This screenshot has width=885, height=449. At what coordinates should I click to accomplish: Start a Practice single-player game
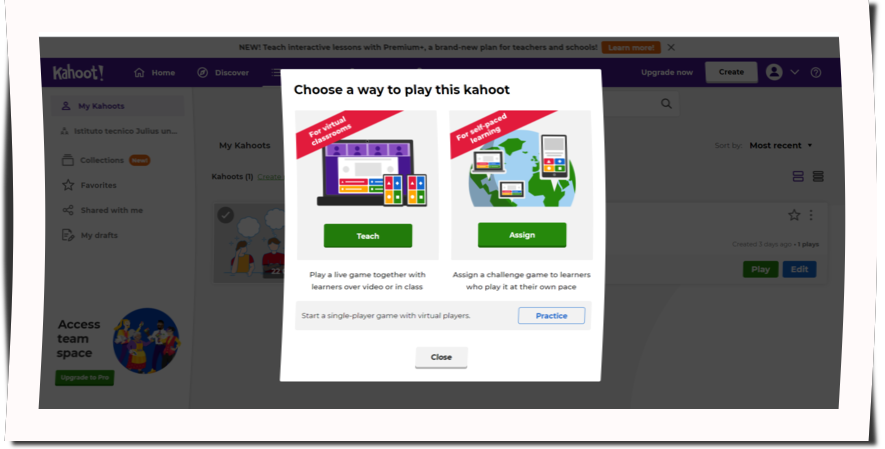click(x=551, y=316)
